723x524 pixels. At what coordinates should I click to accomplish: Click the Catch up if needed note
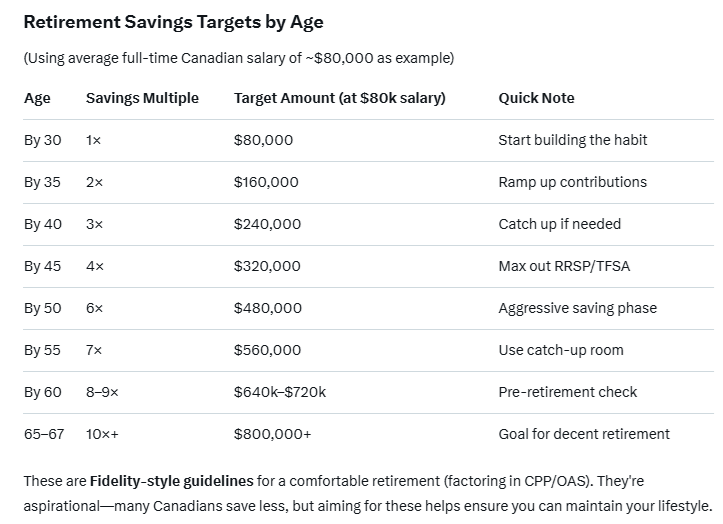[x=559, y=224]
